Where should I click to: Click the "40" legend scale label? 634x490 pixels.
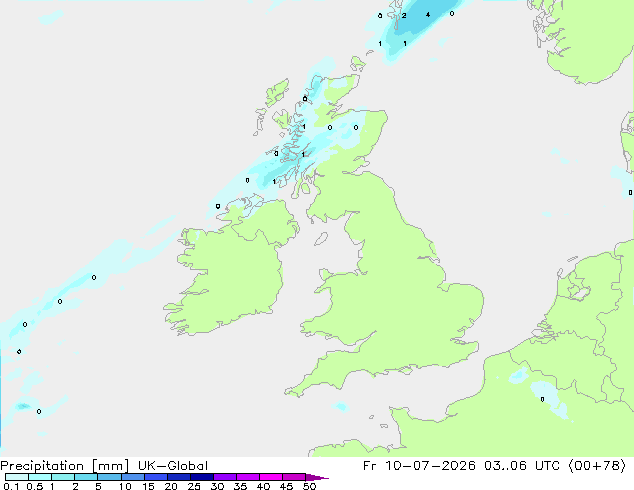pos(263,486)
